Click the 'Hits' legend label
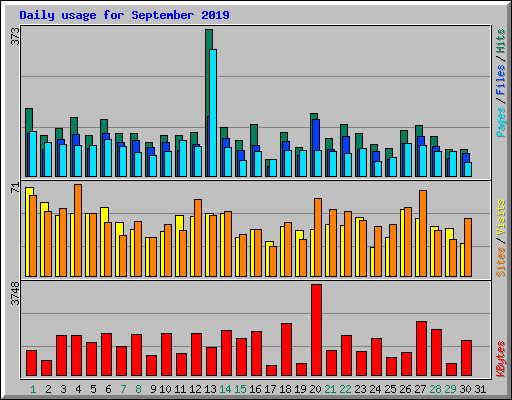Image resolution: width=512 pixels, height=400 pixels. pos(500,41)
